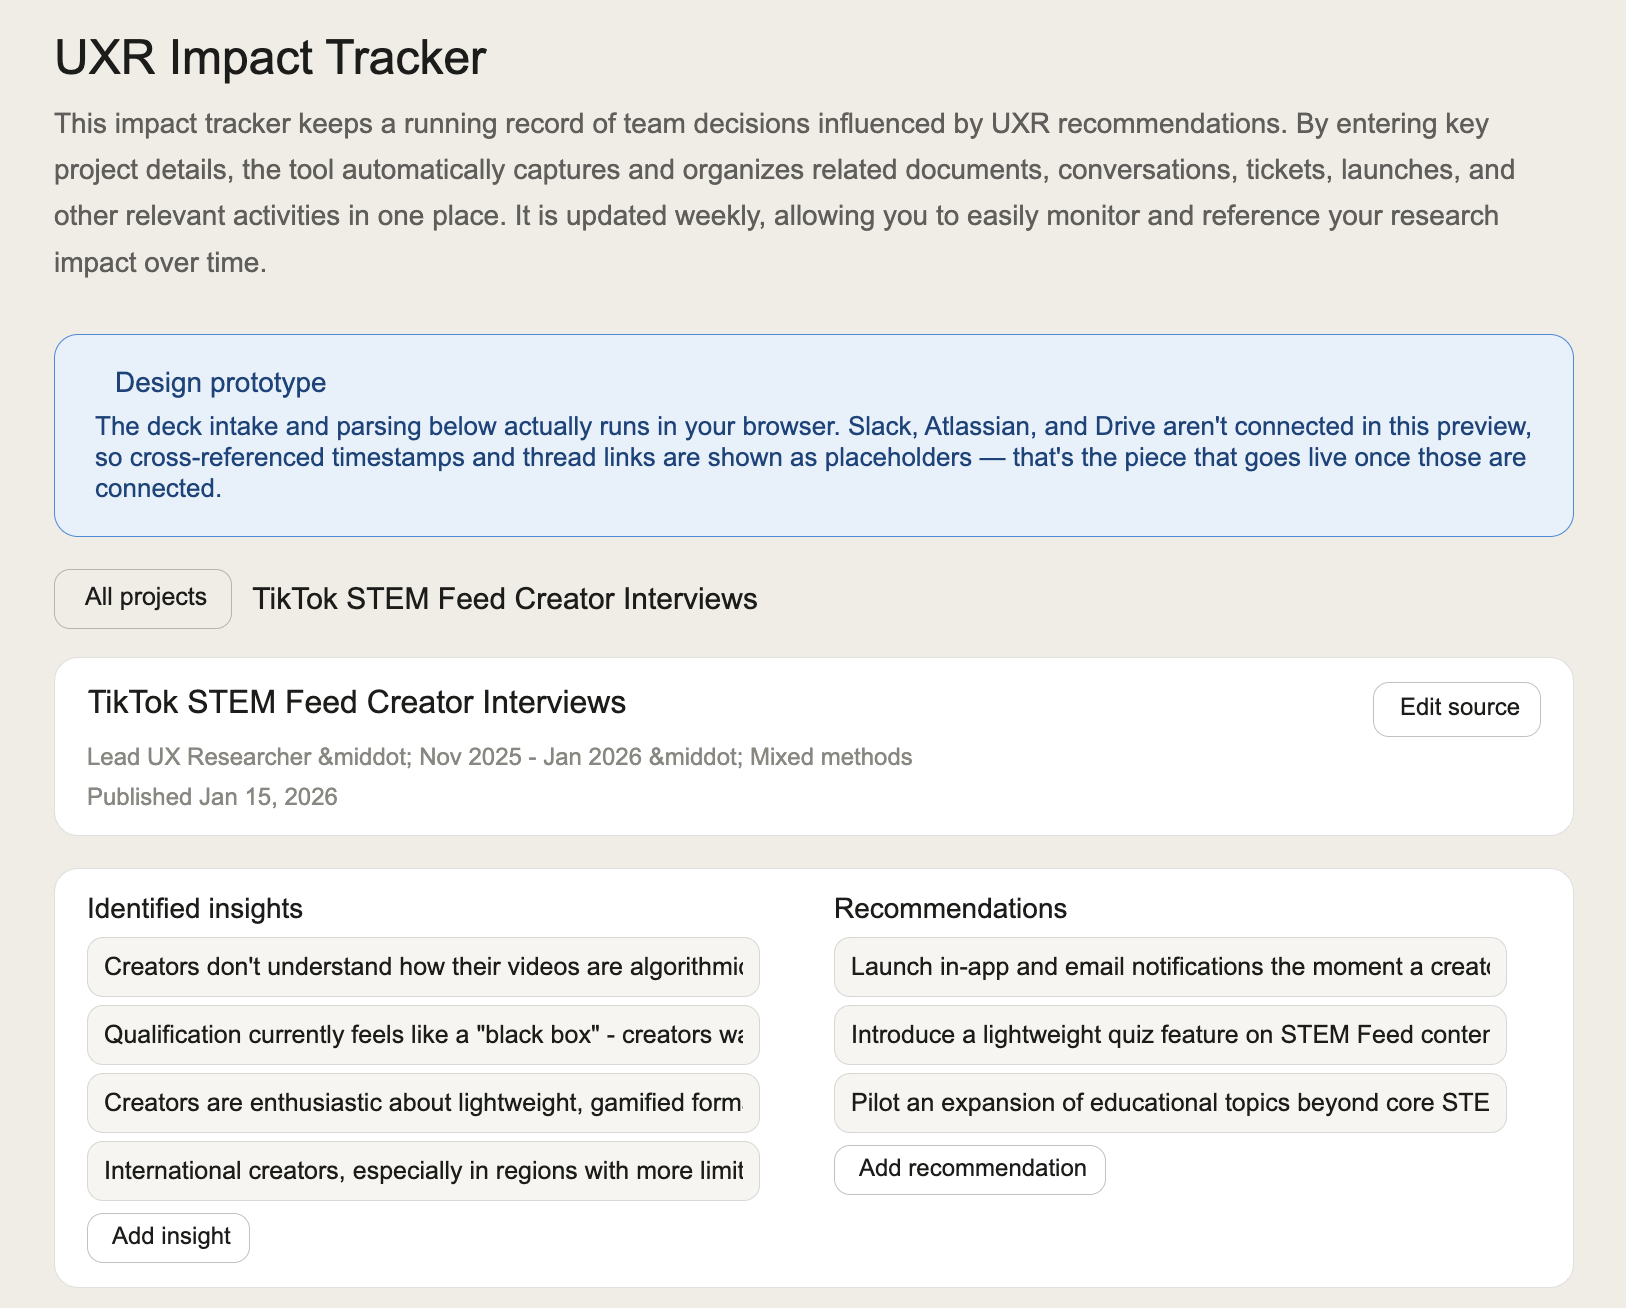Click the Design prototype banner heading

[x=221, y=383]
